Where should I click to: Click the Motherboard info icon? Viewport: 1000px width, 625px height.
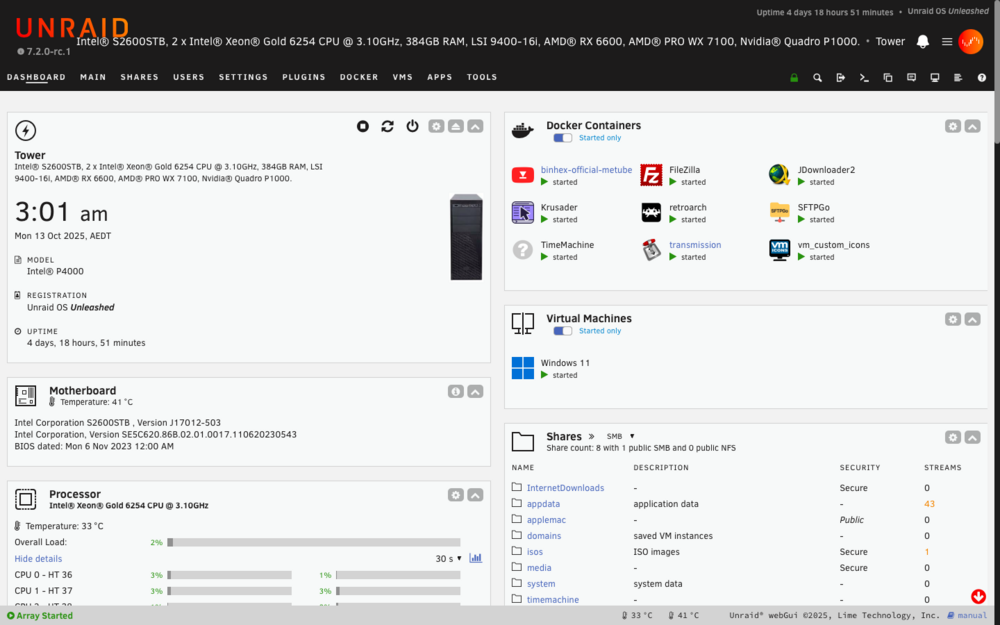click(x=455, y=392)
